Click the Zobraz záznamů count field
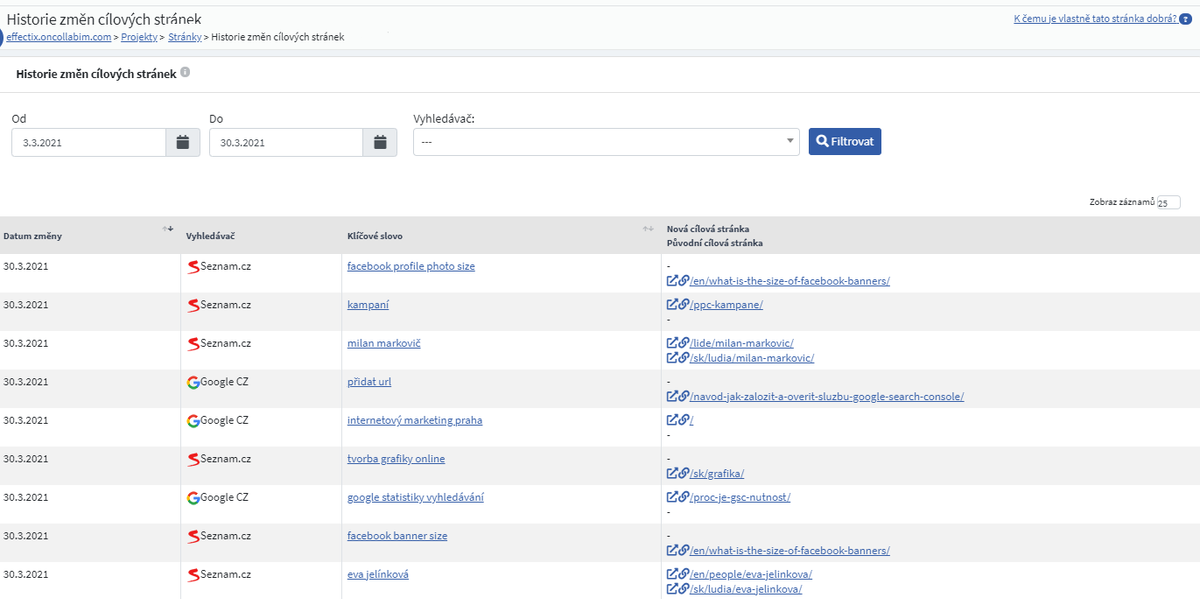Image resolution: width=1200 pixels, height=599 pixels. pyautogui.click(x=1168, y=203)
